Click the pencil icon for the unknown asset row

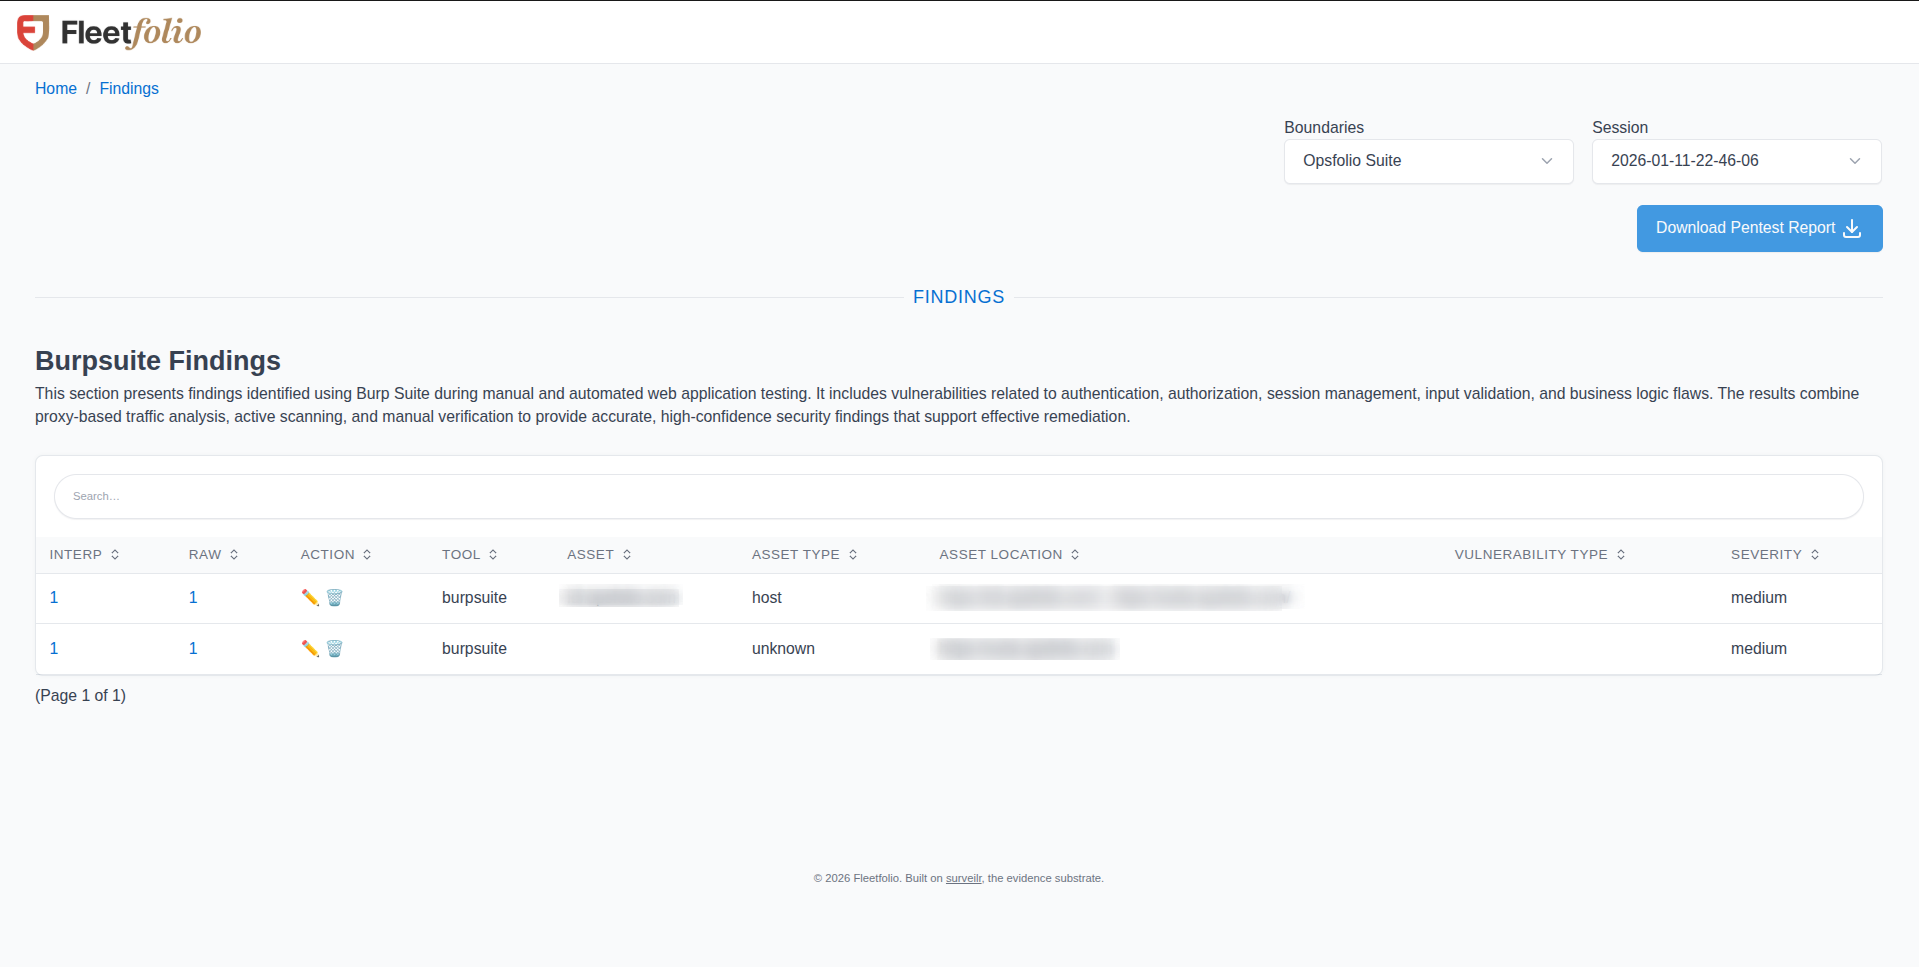(x=308, y=648)
